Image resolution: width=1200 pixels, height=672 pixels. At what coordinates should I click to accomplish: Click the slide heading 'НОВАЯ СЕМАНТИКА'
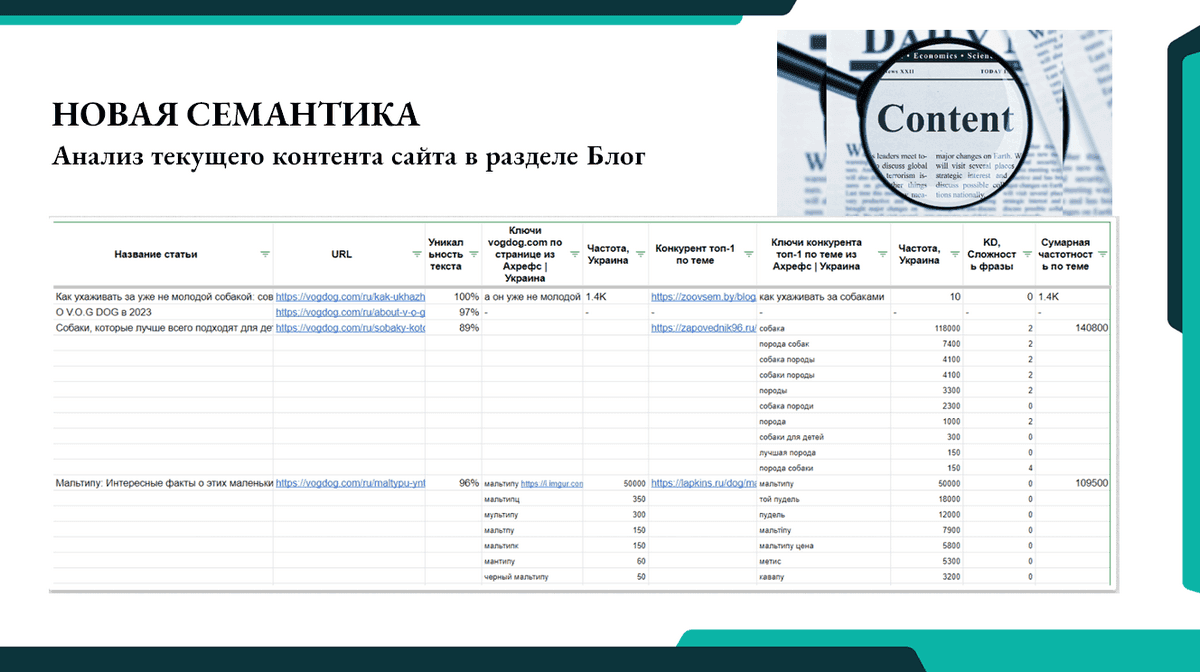pyautogui.click(x=235, y=116)
